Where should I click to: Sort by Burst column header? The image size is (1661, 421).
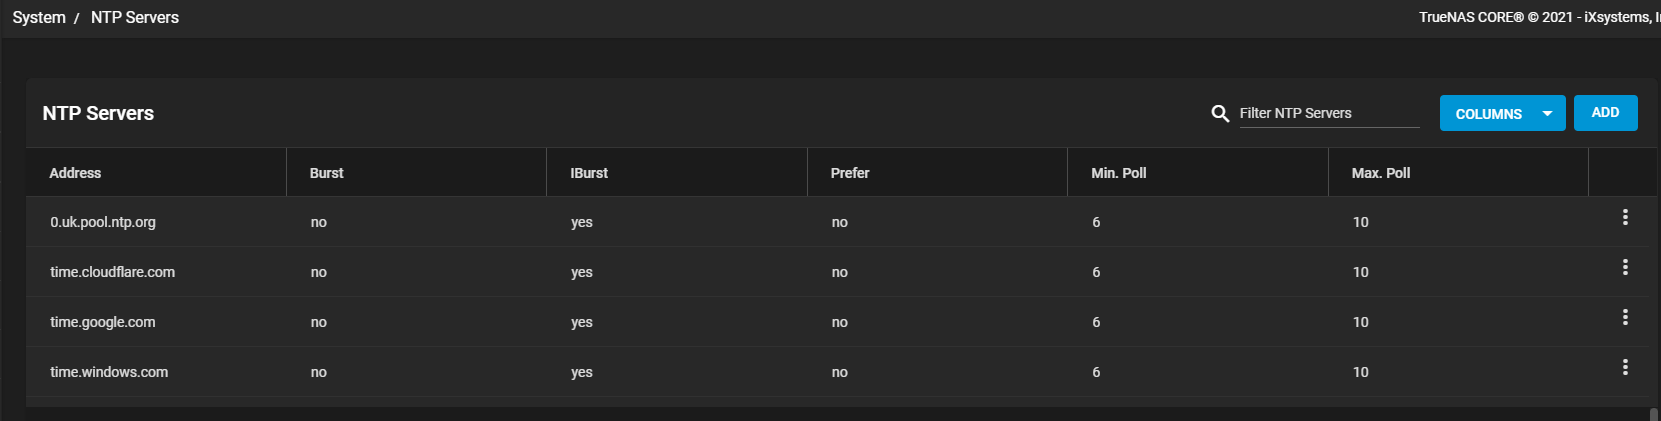tap(326, 173)
